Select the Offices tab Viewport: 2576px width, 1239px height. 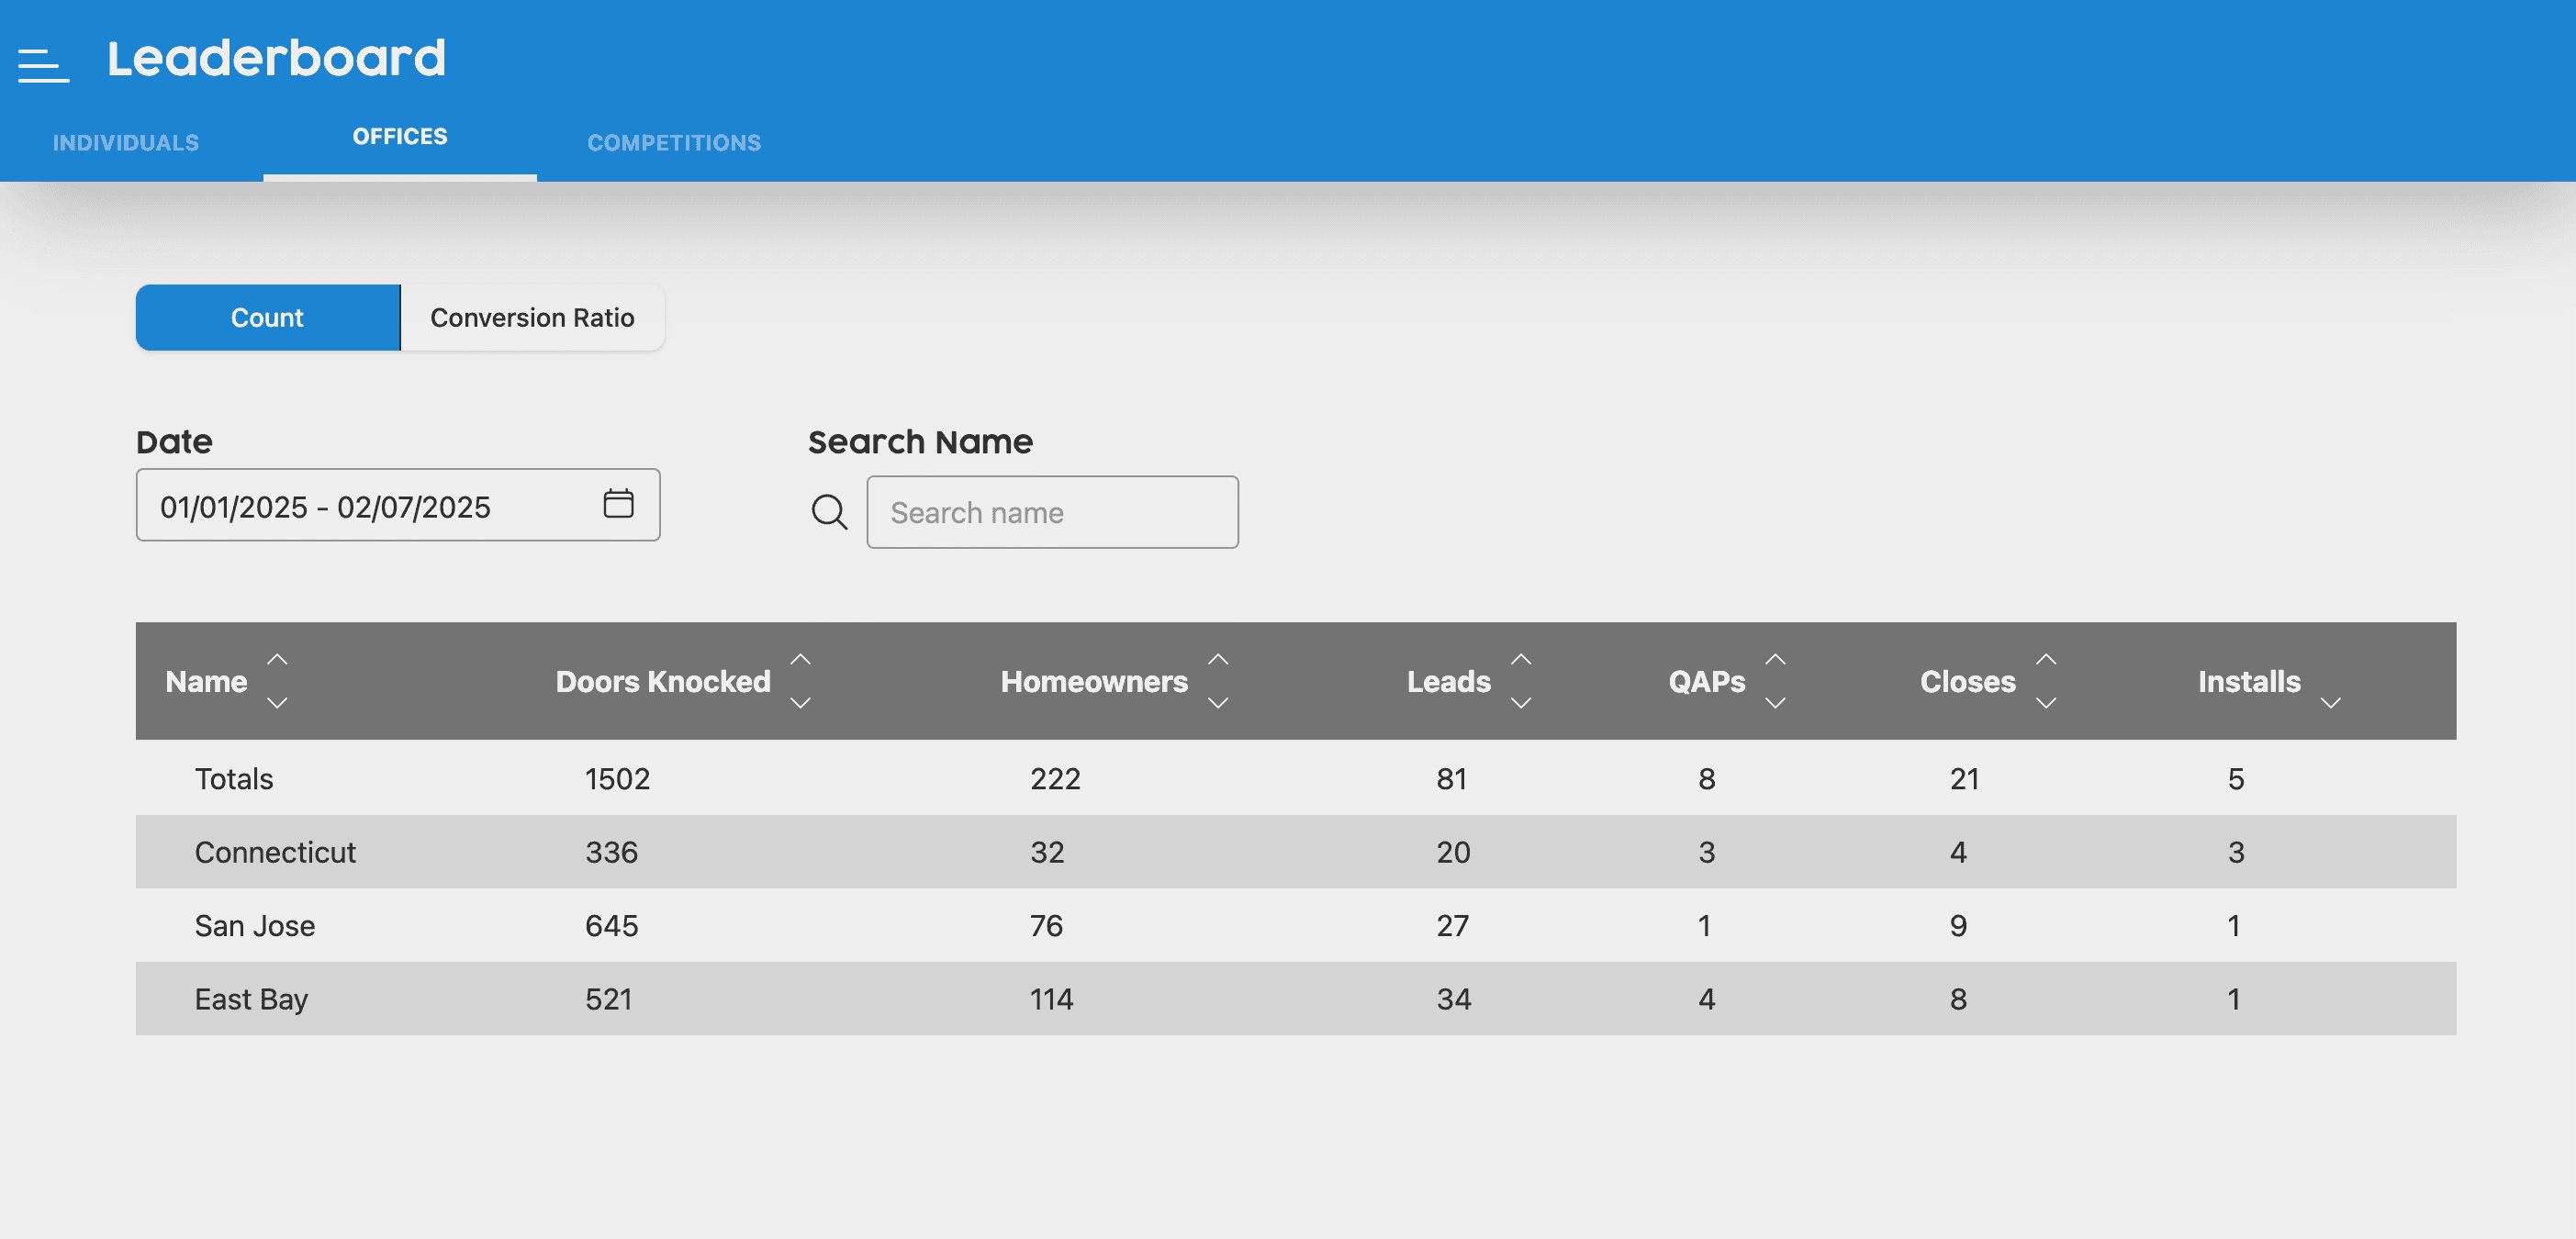click(400, 136)
